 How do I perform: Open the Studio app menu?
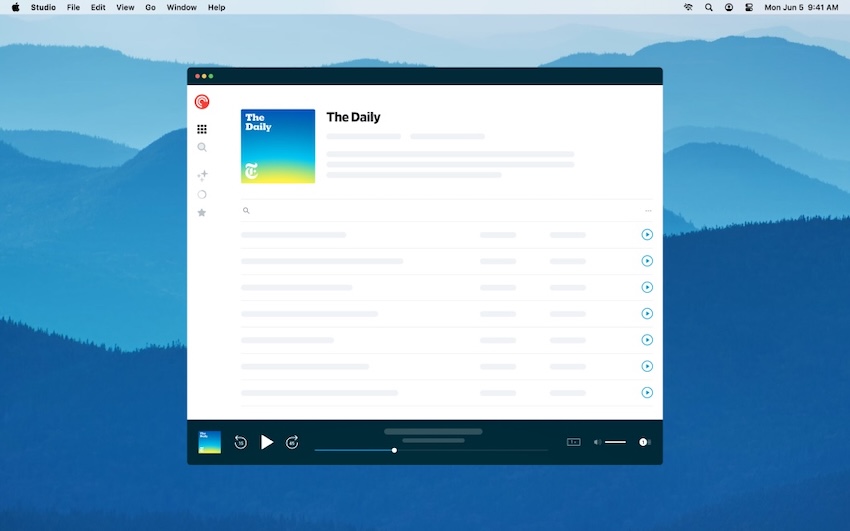point(43,7)
